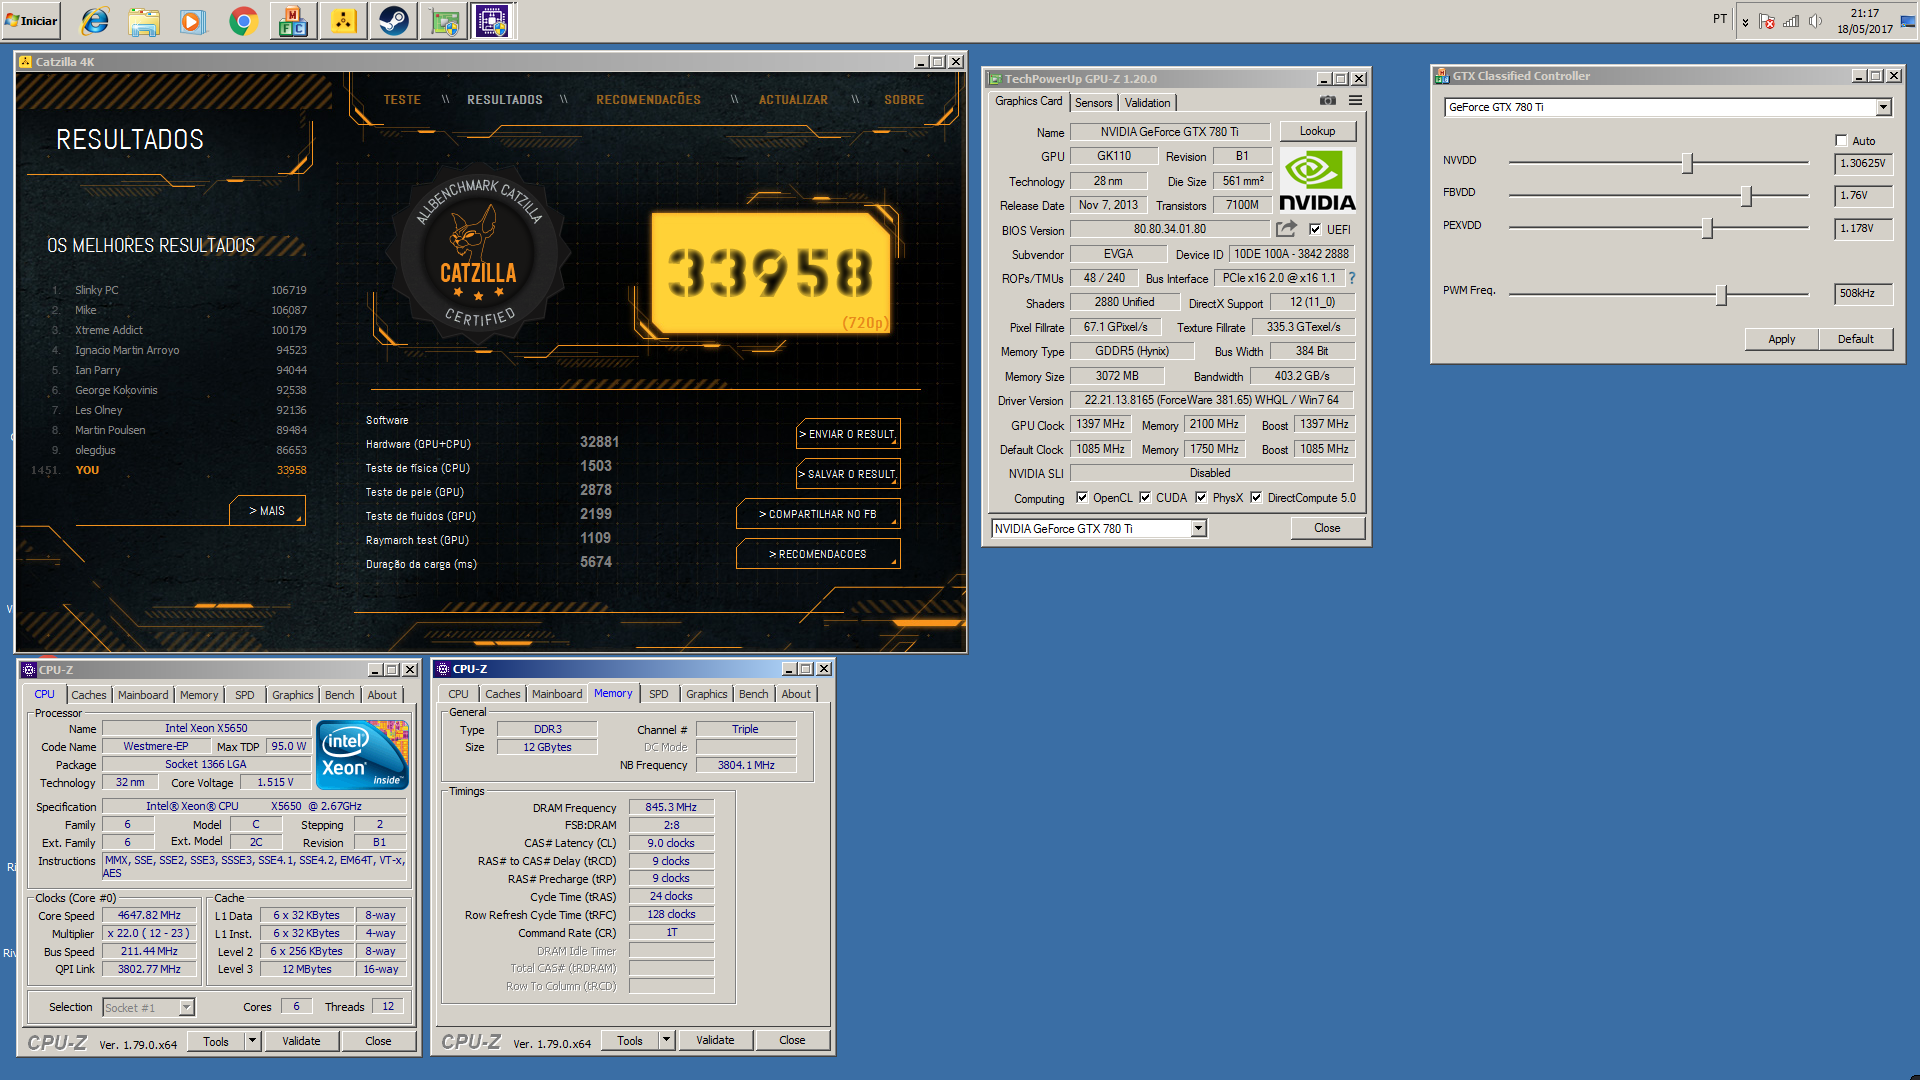Switch to Catzilla yellow taskbar icon

click(343, 20)
